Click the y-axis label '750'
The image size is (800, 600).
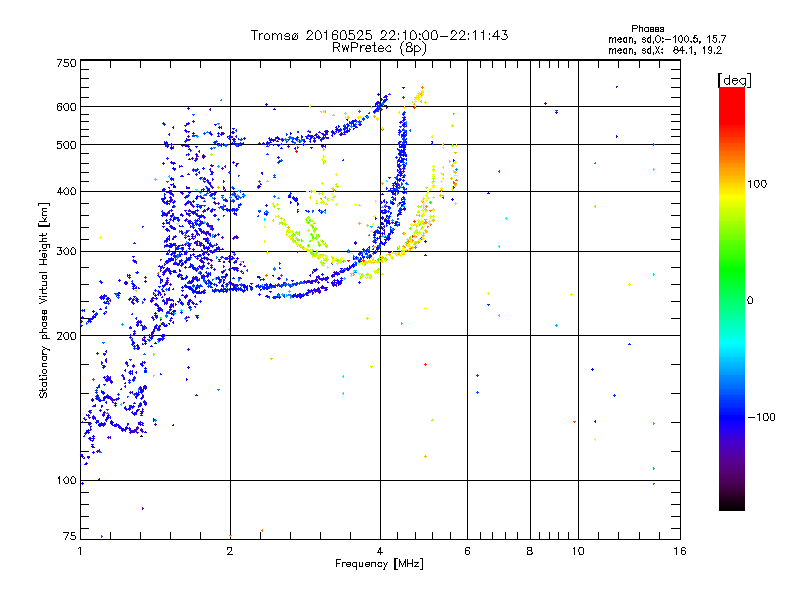pos(66,63)
